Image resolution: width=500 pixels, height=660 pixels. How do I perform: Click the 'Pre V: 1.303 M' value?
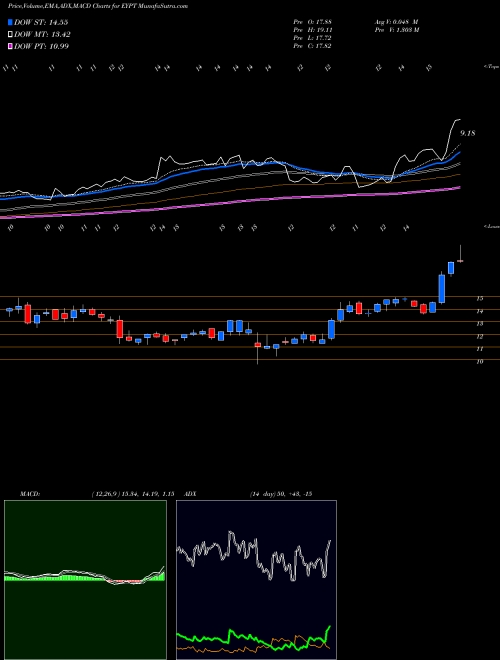(396, 30)
